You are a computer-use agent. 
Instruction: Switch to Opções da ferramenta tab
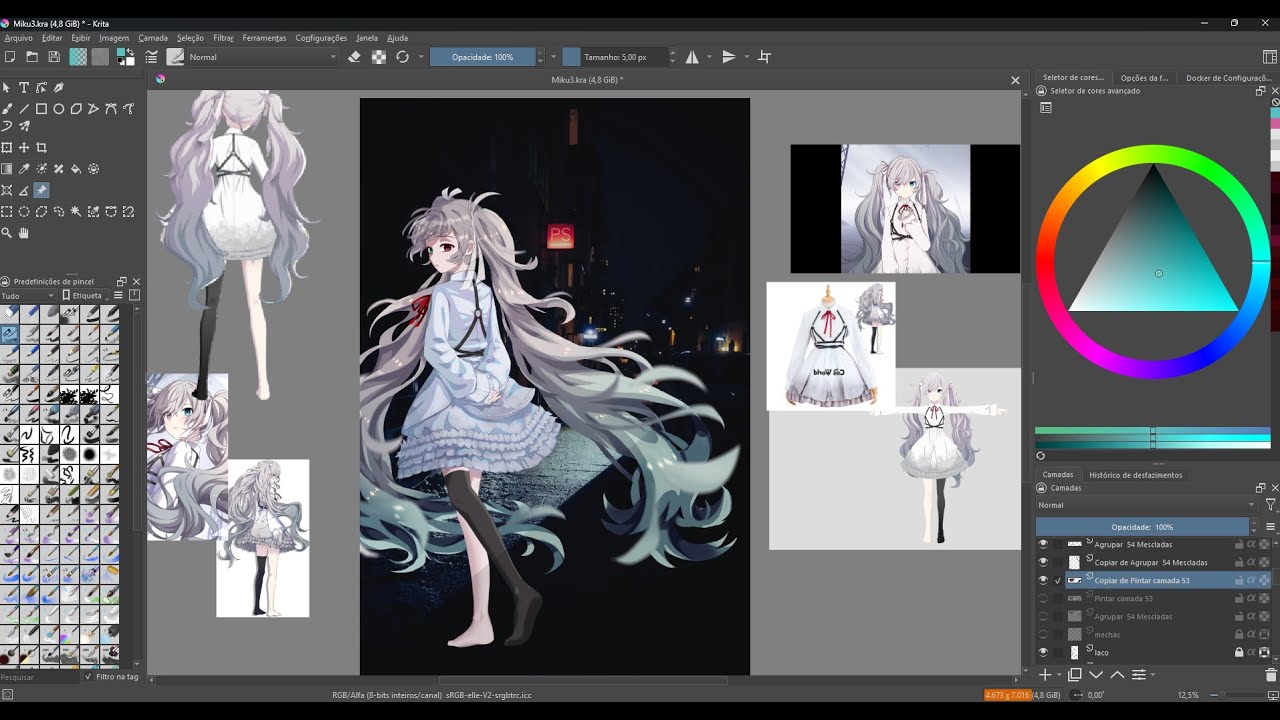click(1144, 77)
